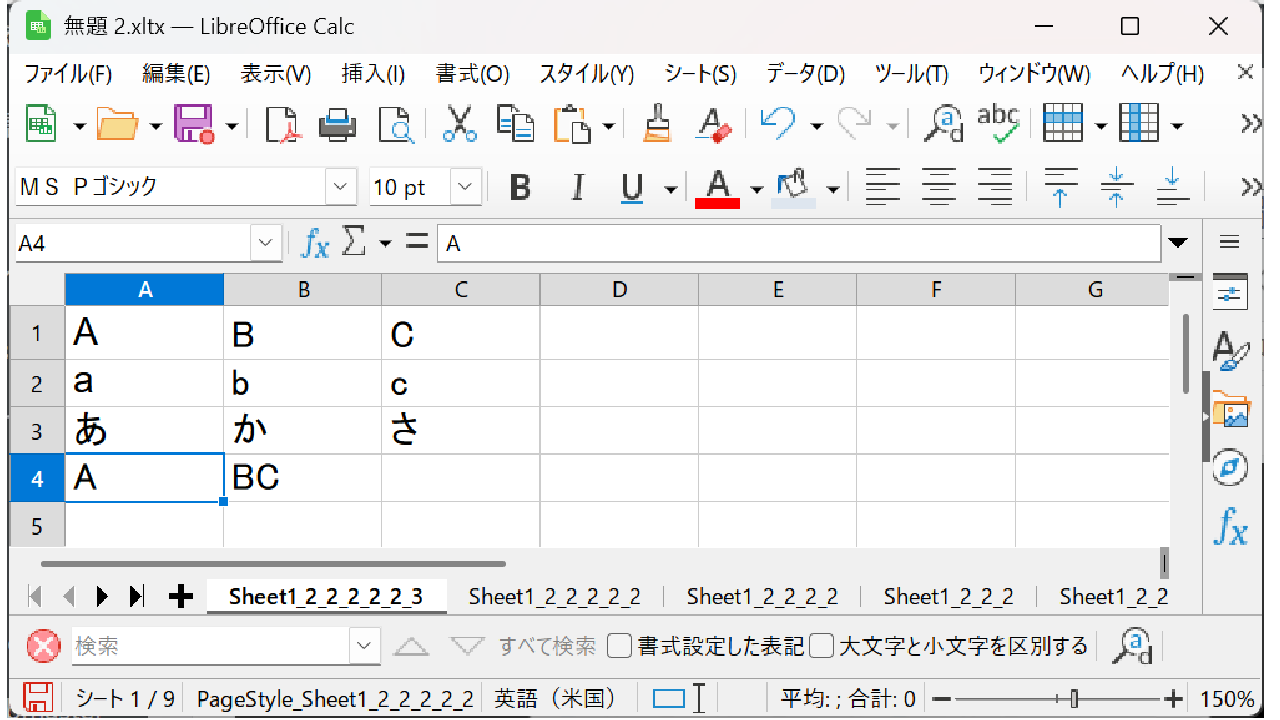This screenshot has height=720, width=1280.
Task: Open background color dropdown arrow
Action: coord(832,188)
